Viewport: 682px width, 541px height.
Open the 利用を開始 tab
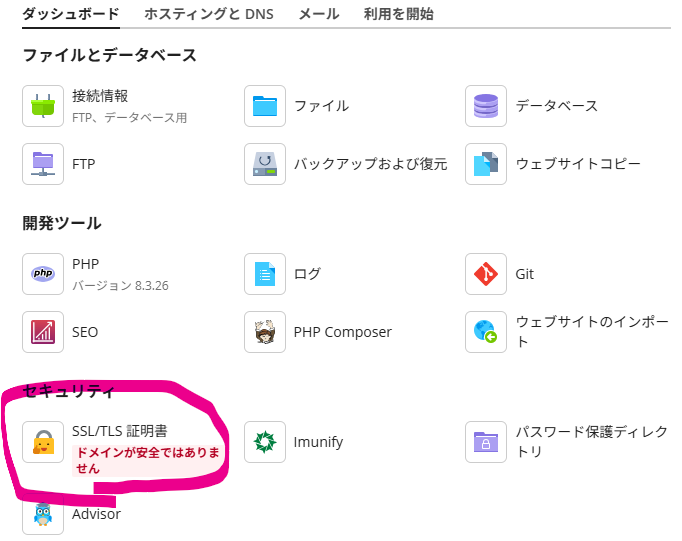coord(398,14)
